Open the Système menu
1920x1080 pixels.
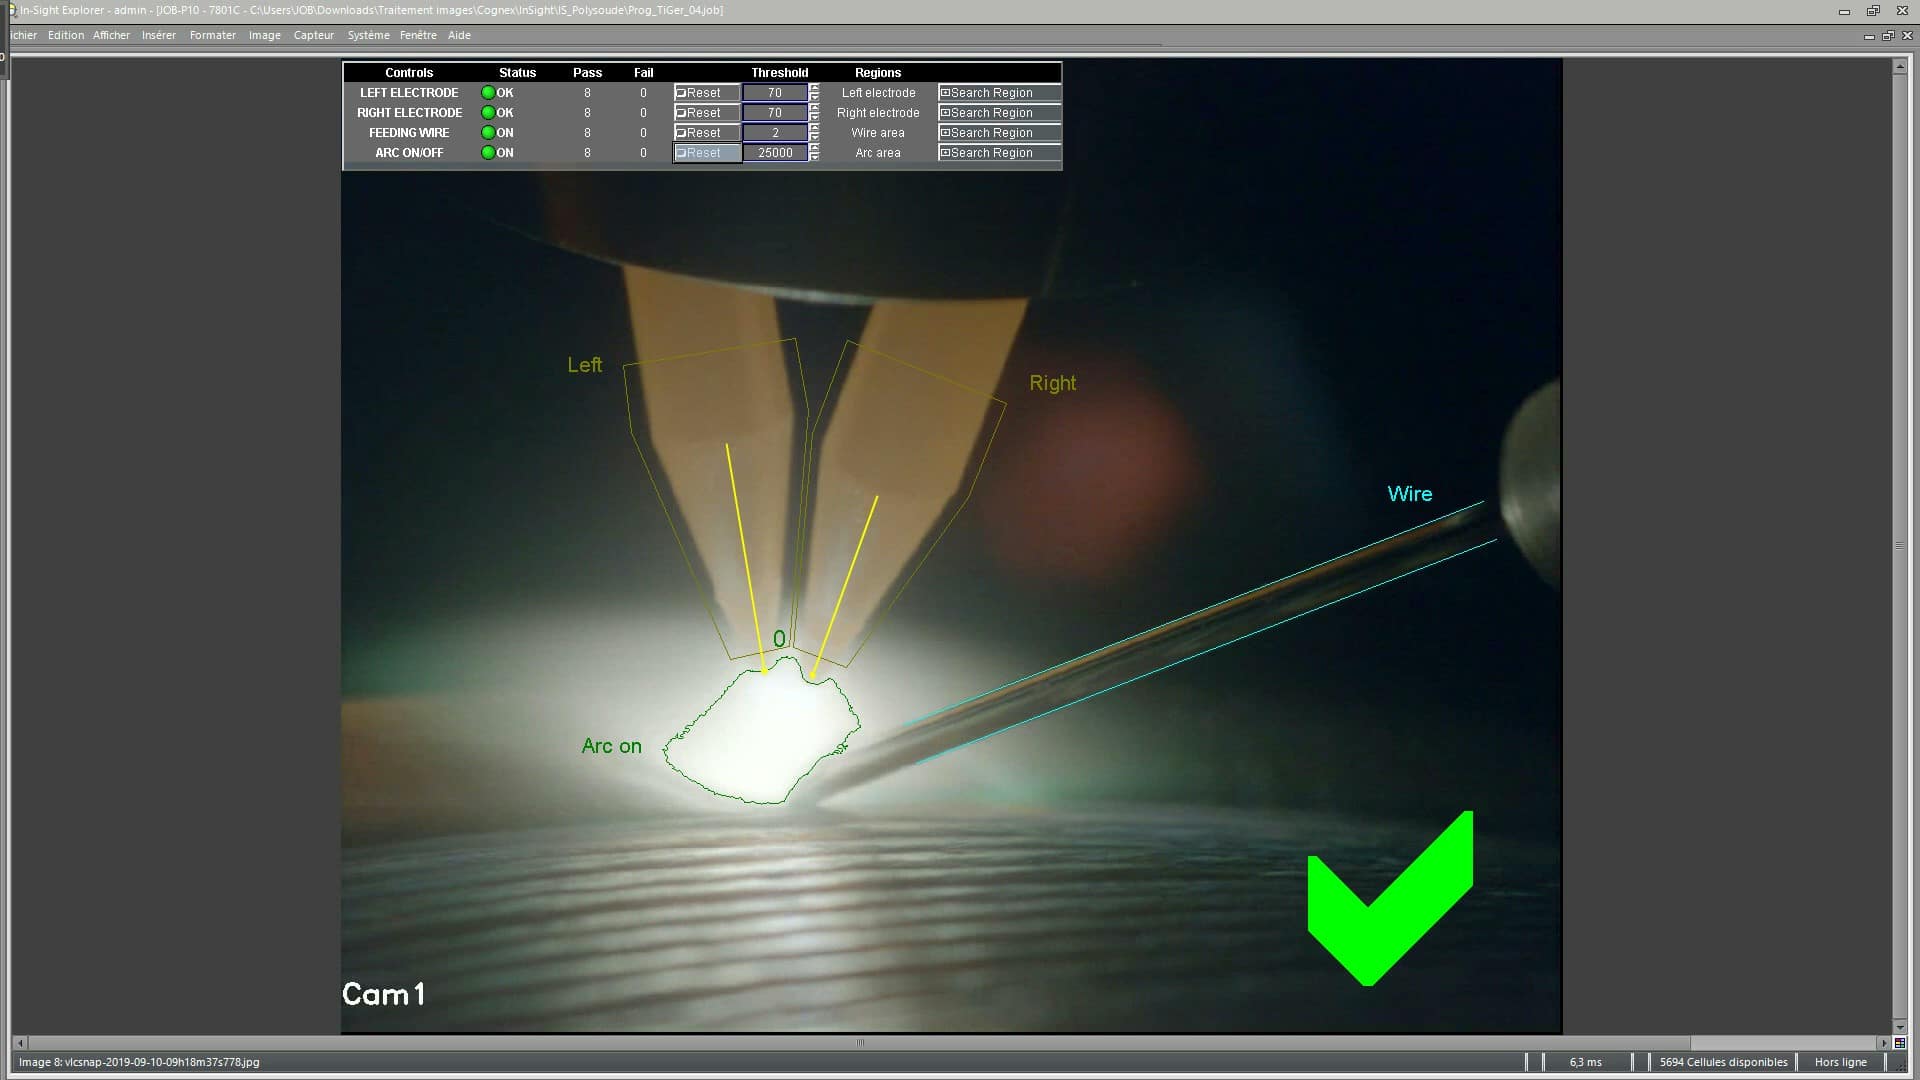pos(368,35)
